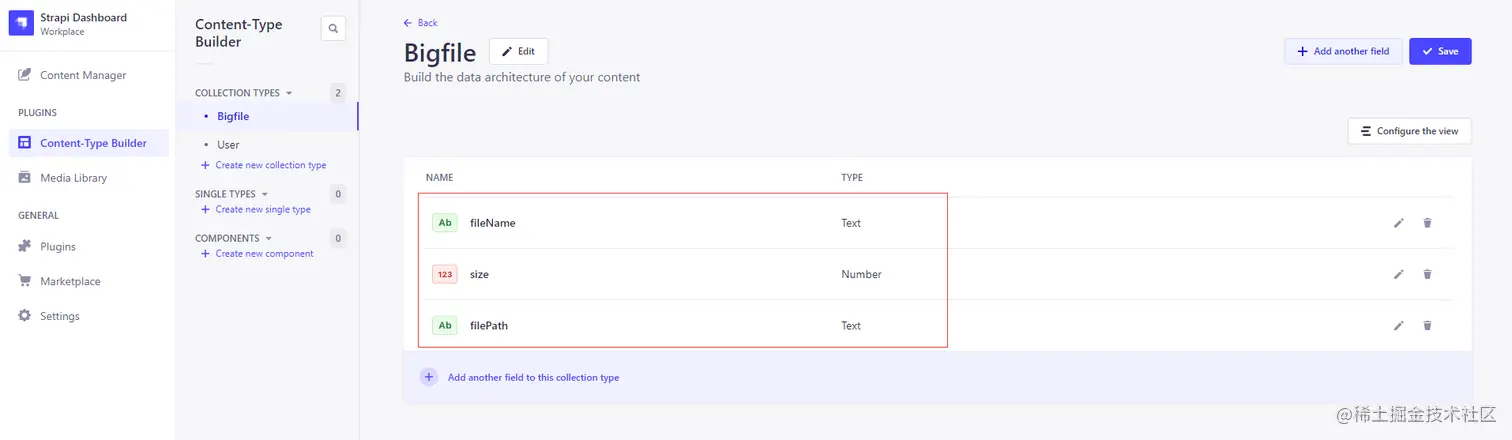Click the Text type cell in filePath row
The width and height of the screenshot is (1512, 440).
click(851, 325)
